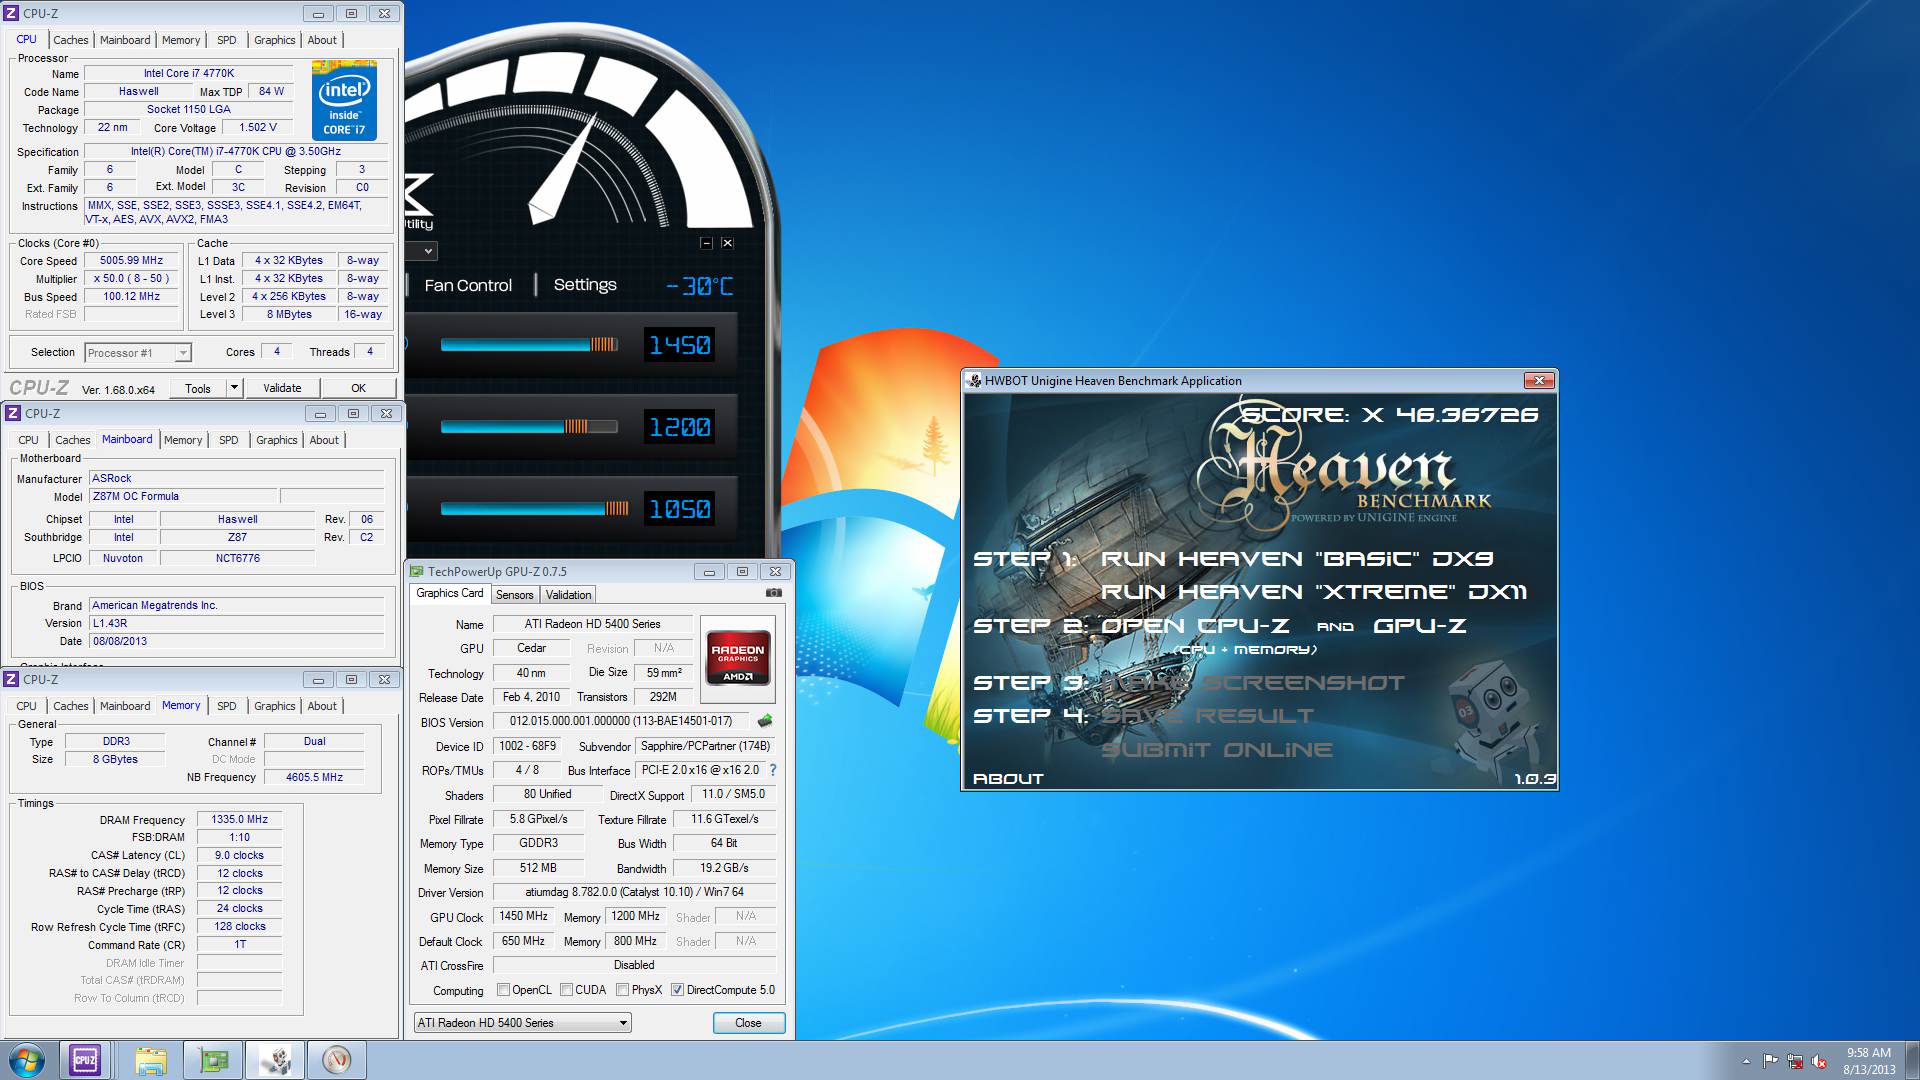The image size is (1920, 1080).
Task: Click the -30°C temperature readout
Action: pyautogui.click(x=700, y=287)
